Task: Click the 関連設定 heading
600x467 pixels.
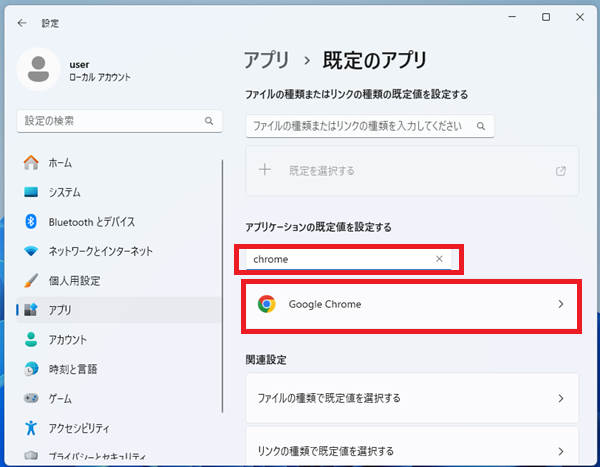Action: pyautogui.click(x=266, y=360)
